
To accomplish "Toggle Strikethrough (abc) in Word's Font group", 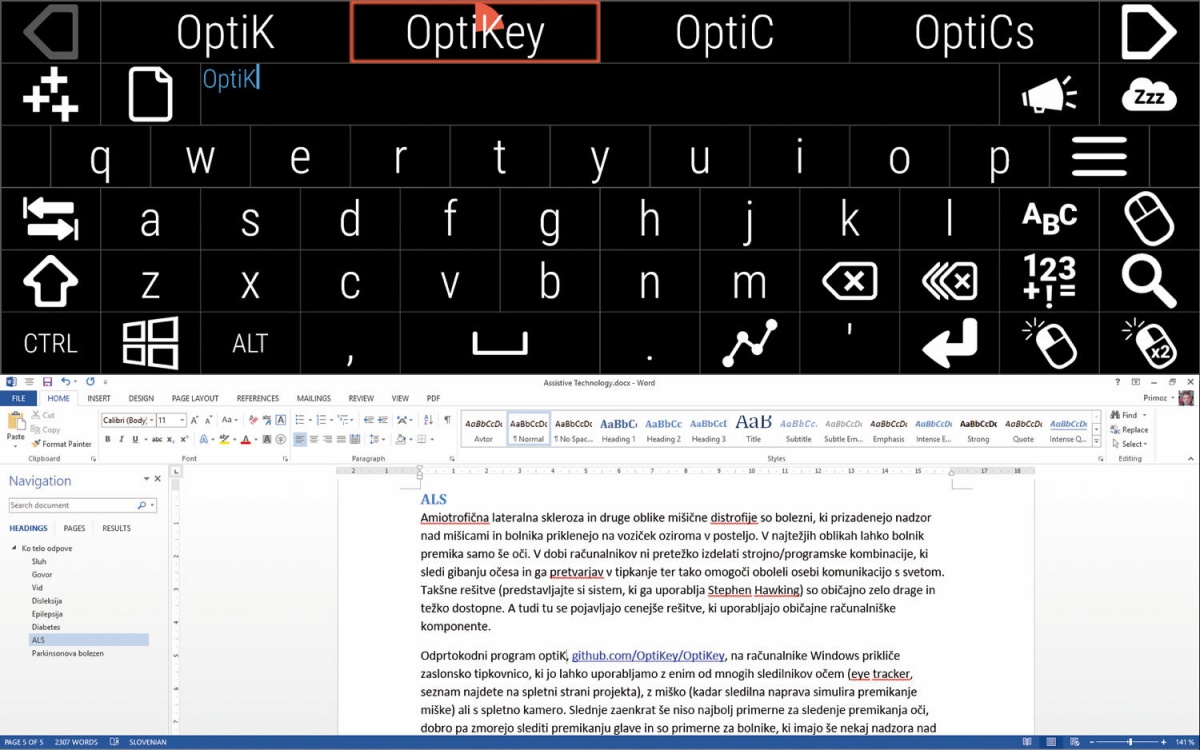I will (155, 439).
